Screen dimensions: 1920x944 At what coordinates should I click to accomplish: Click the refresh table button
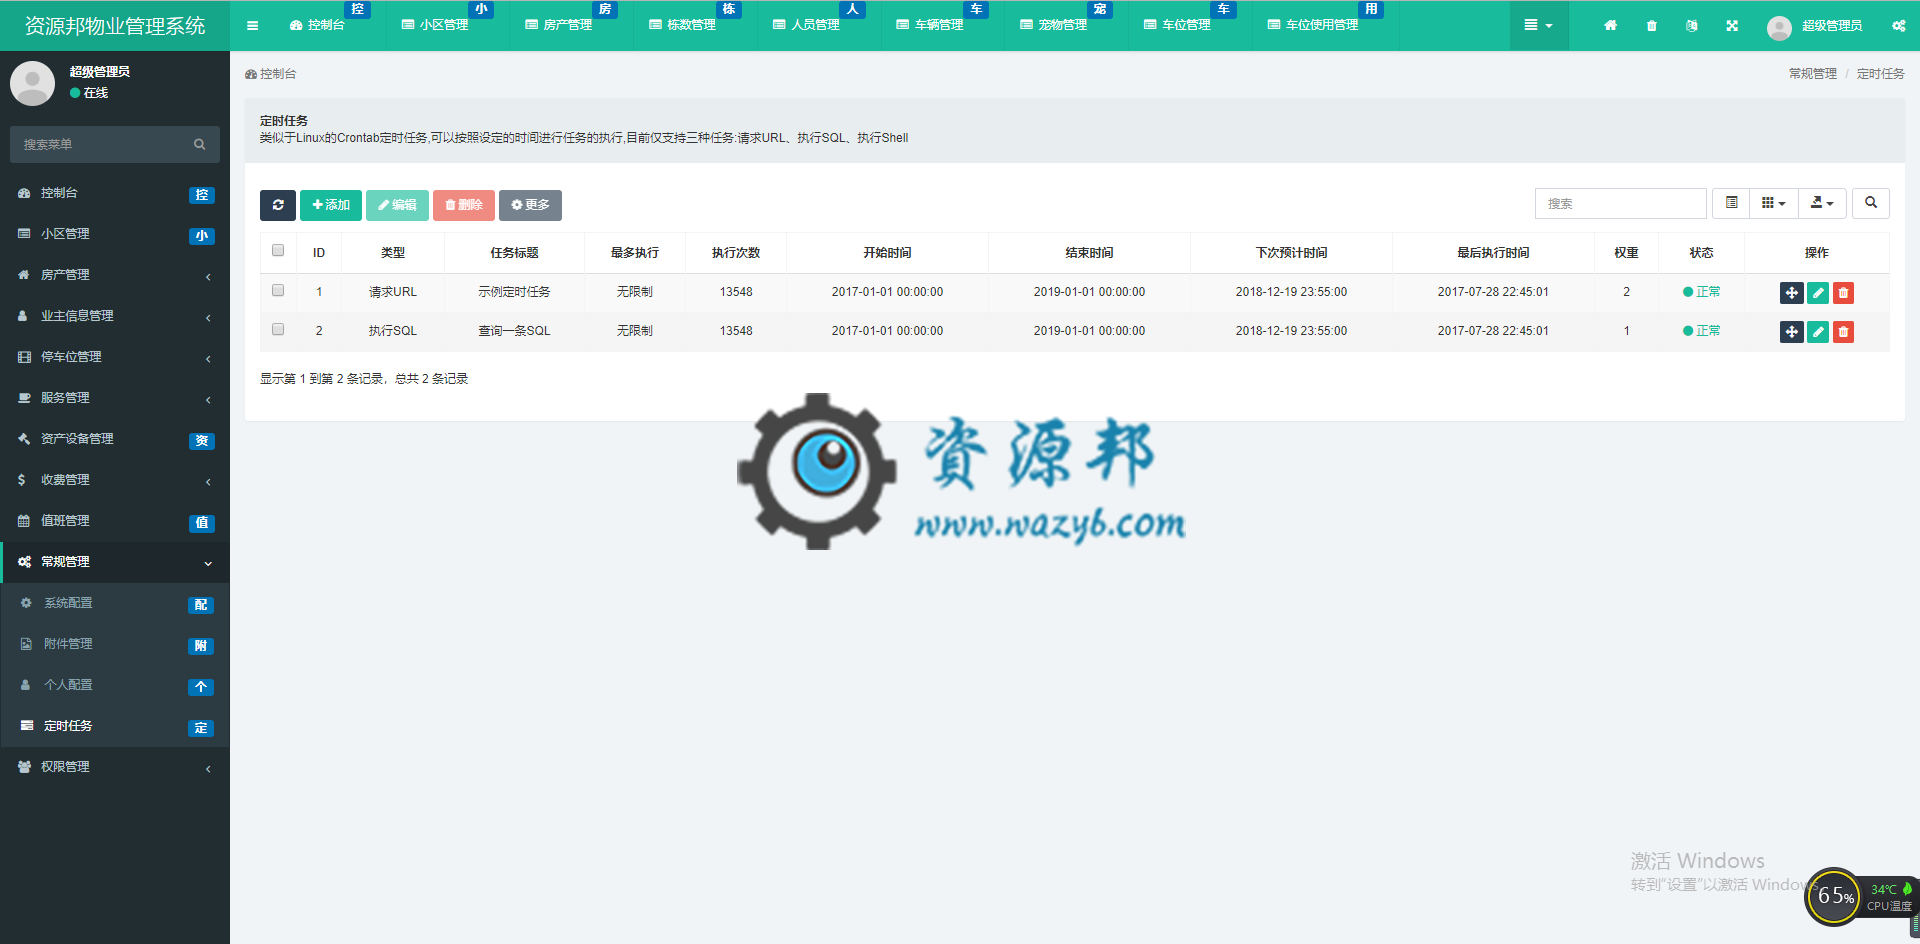point(277,205)
